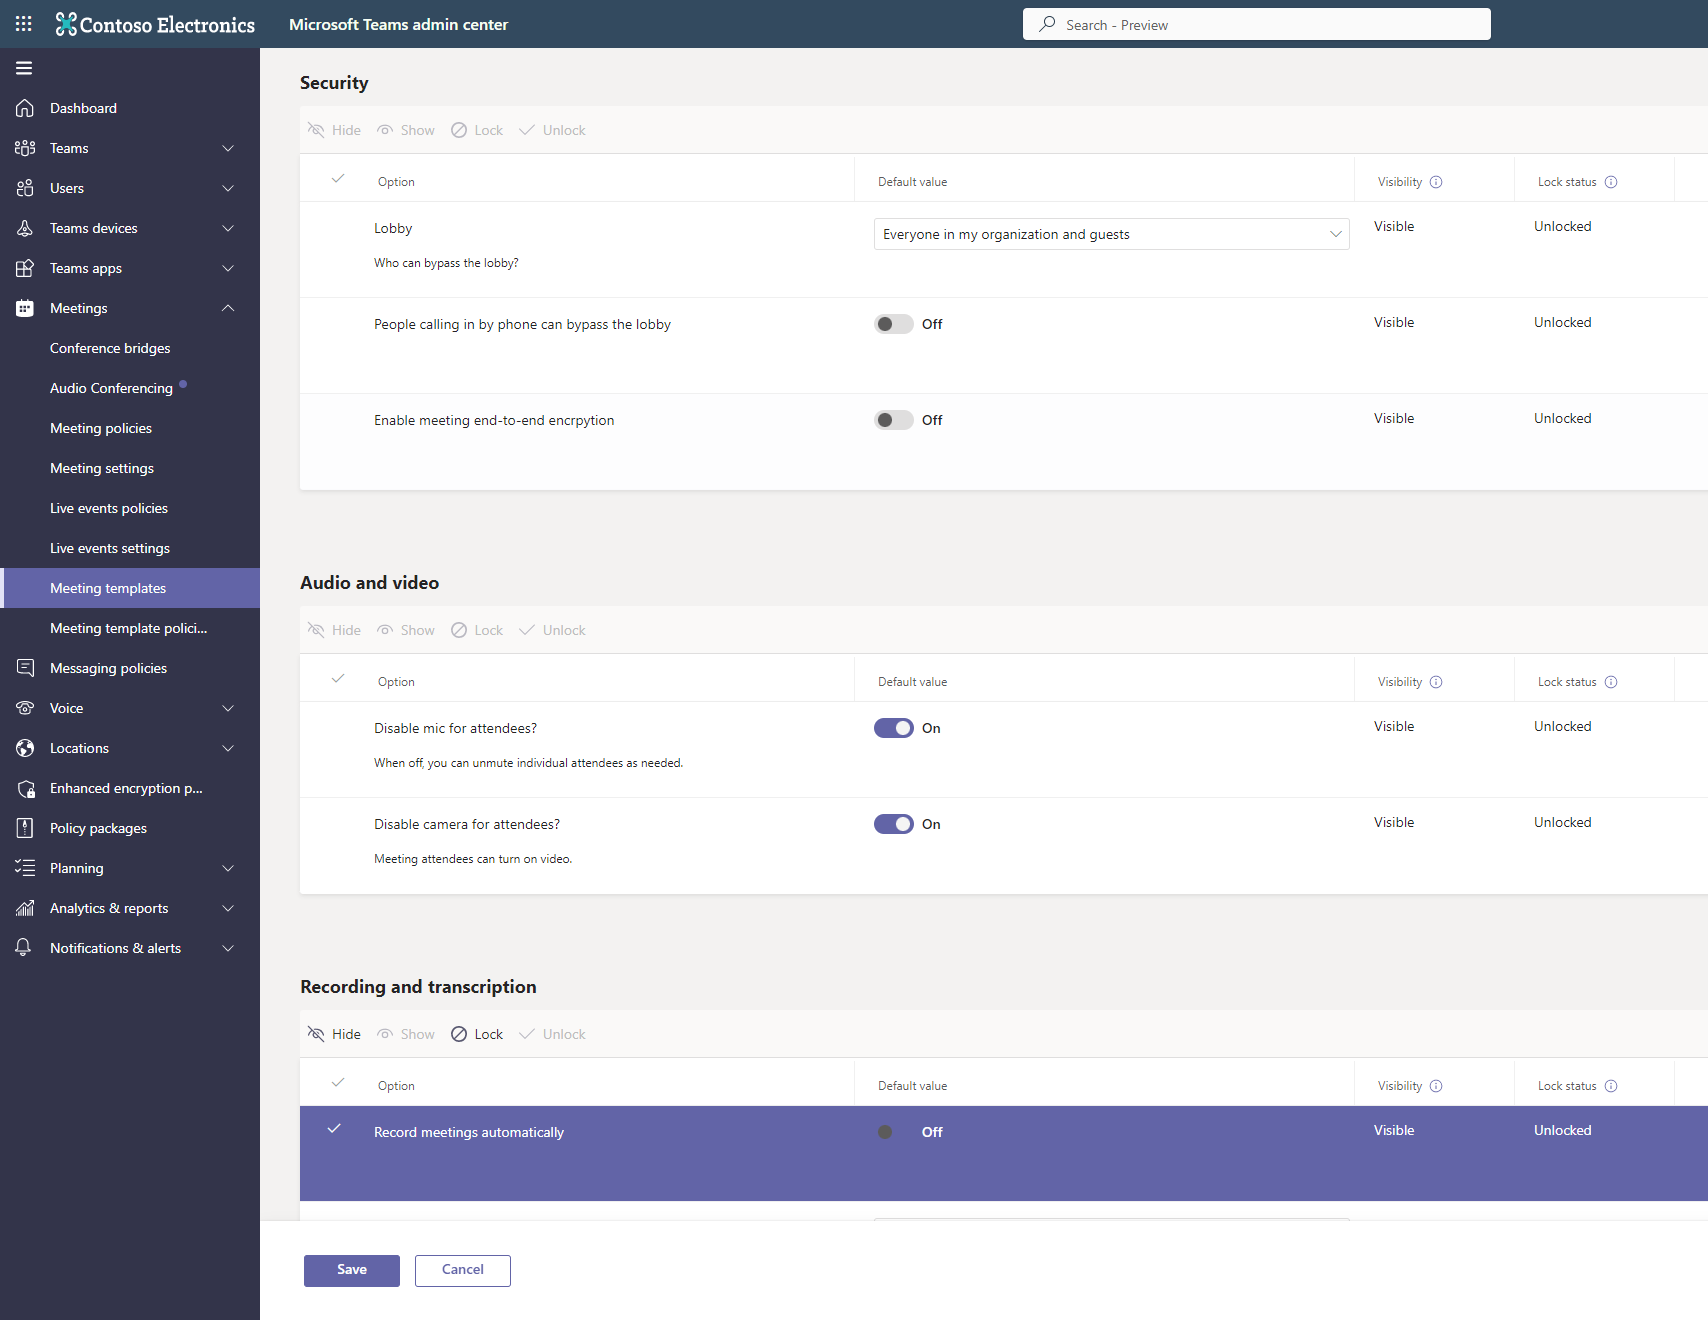Click the Messaging policies icon
The width and height of the screenshot is (1708, 1320).
pyautogui.click(x=25, y=668)
